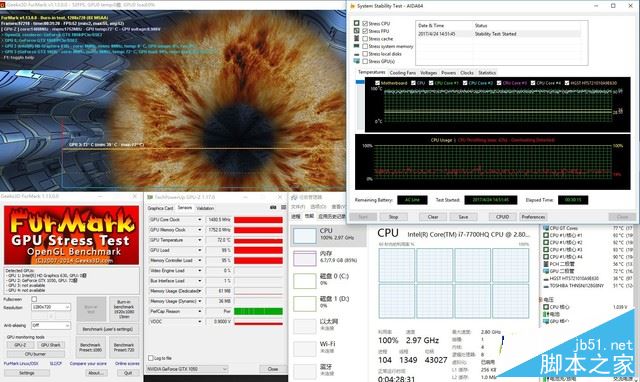Open GPU Load sensor dropdown
This screenshot has height=382, width=640.
200,250
